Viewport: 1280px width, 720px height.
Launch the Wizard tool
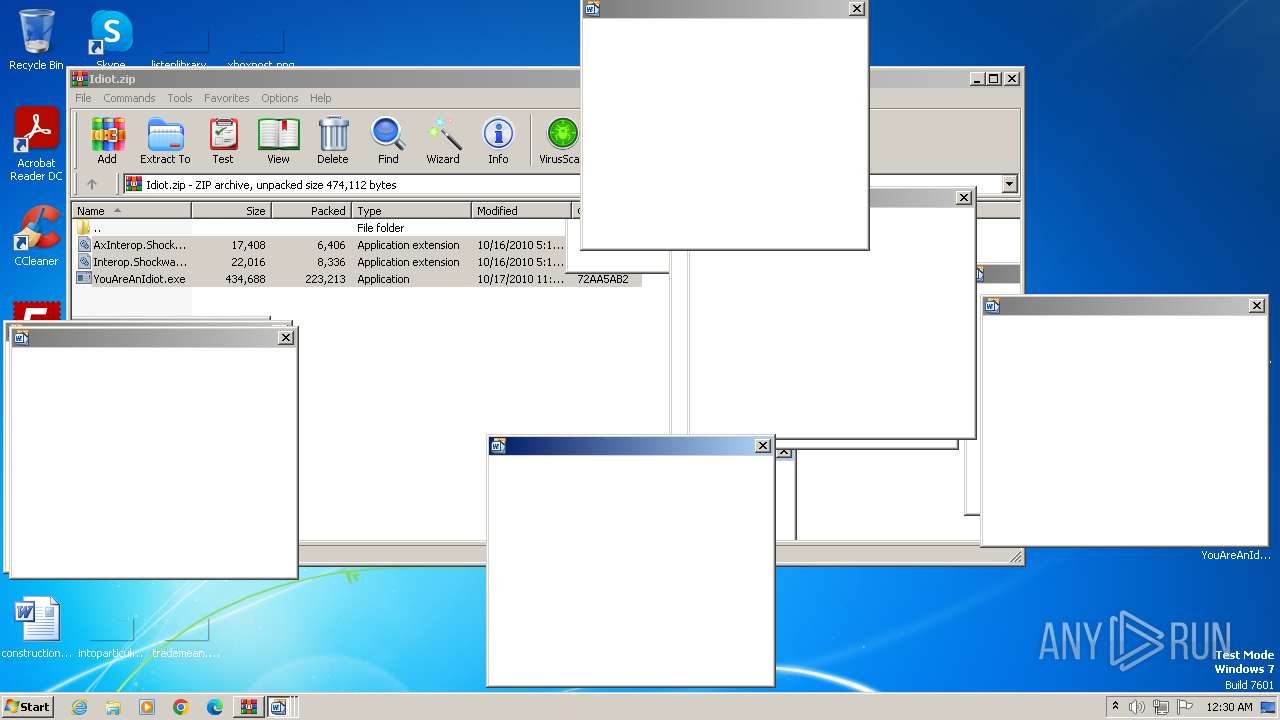tap(443, 140)
